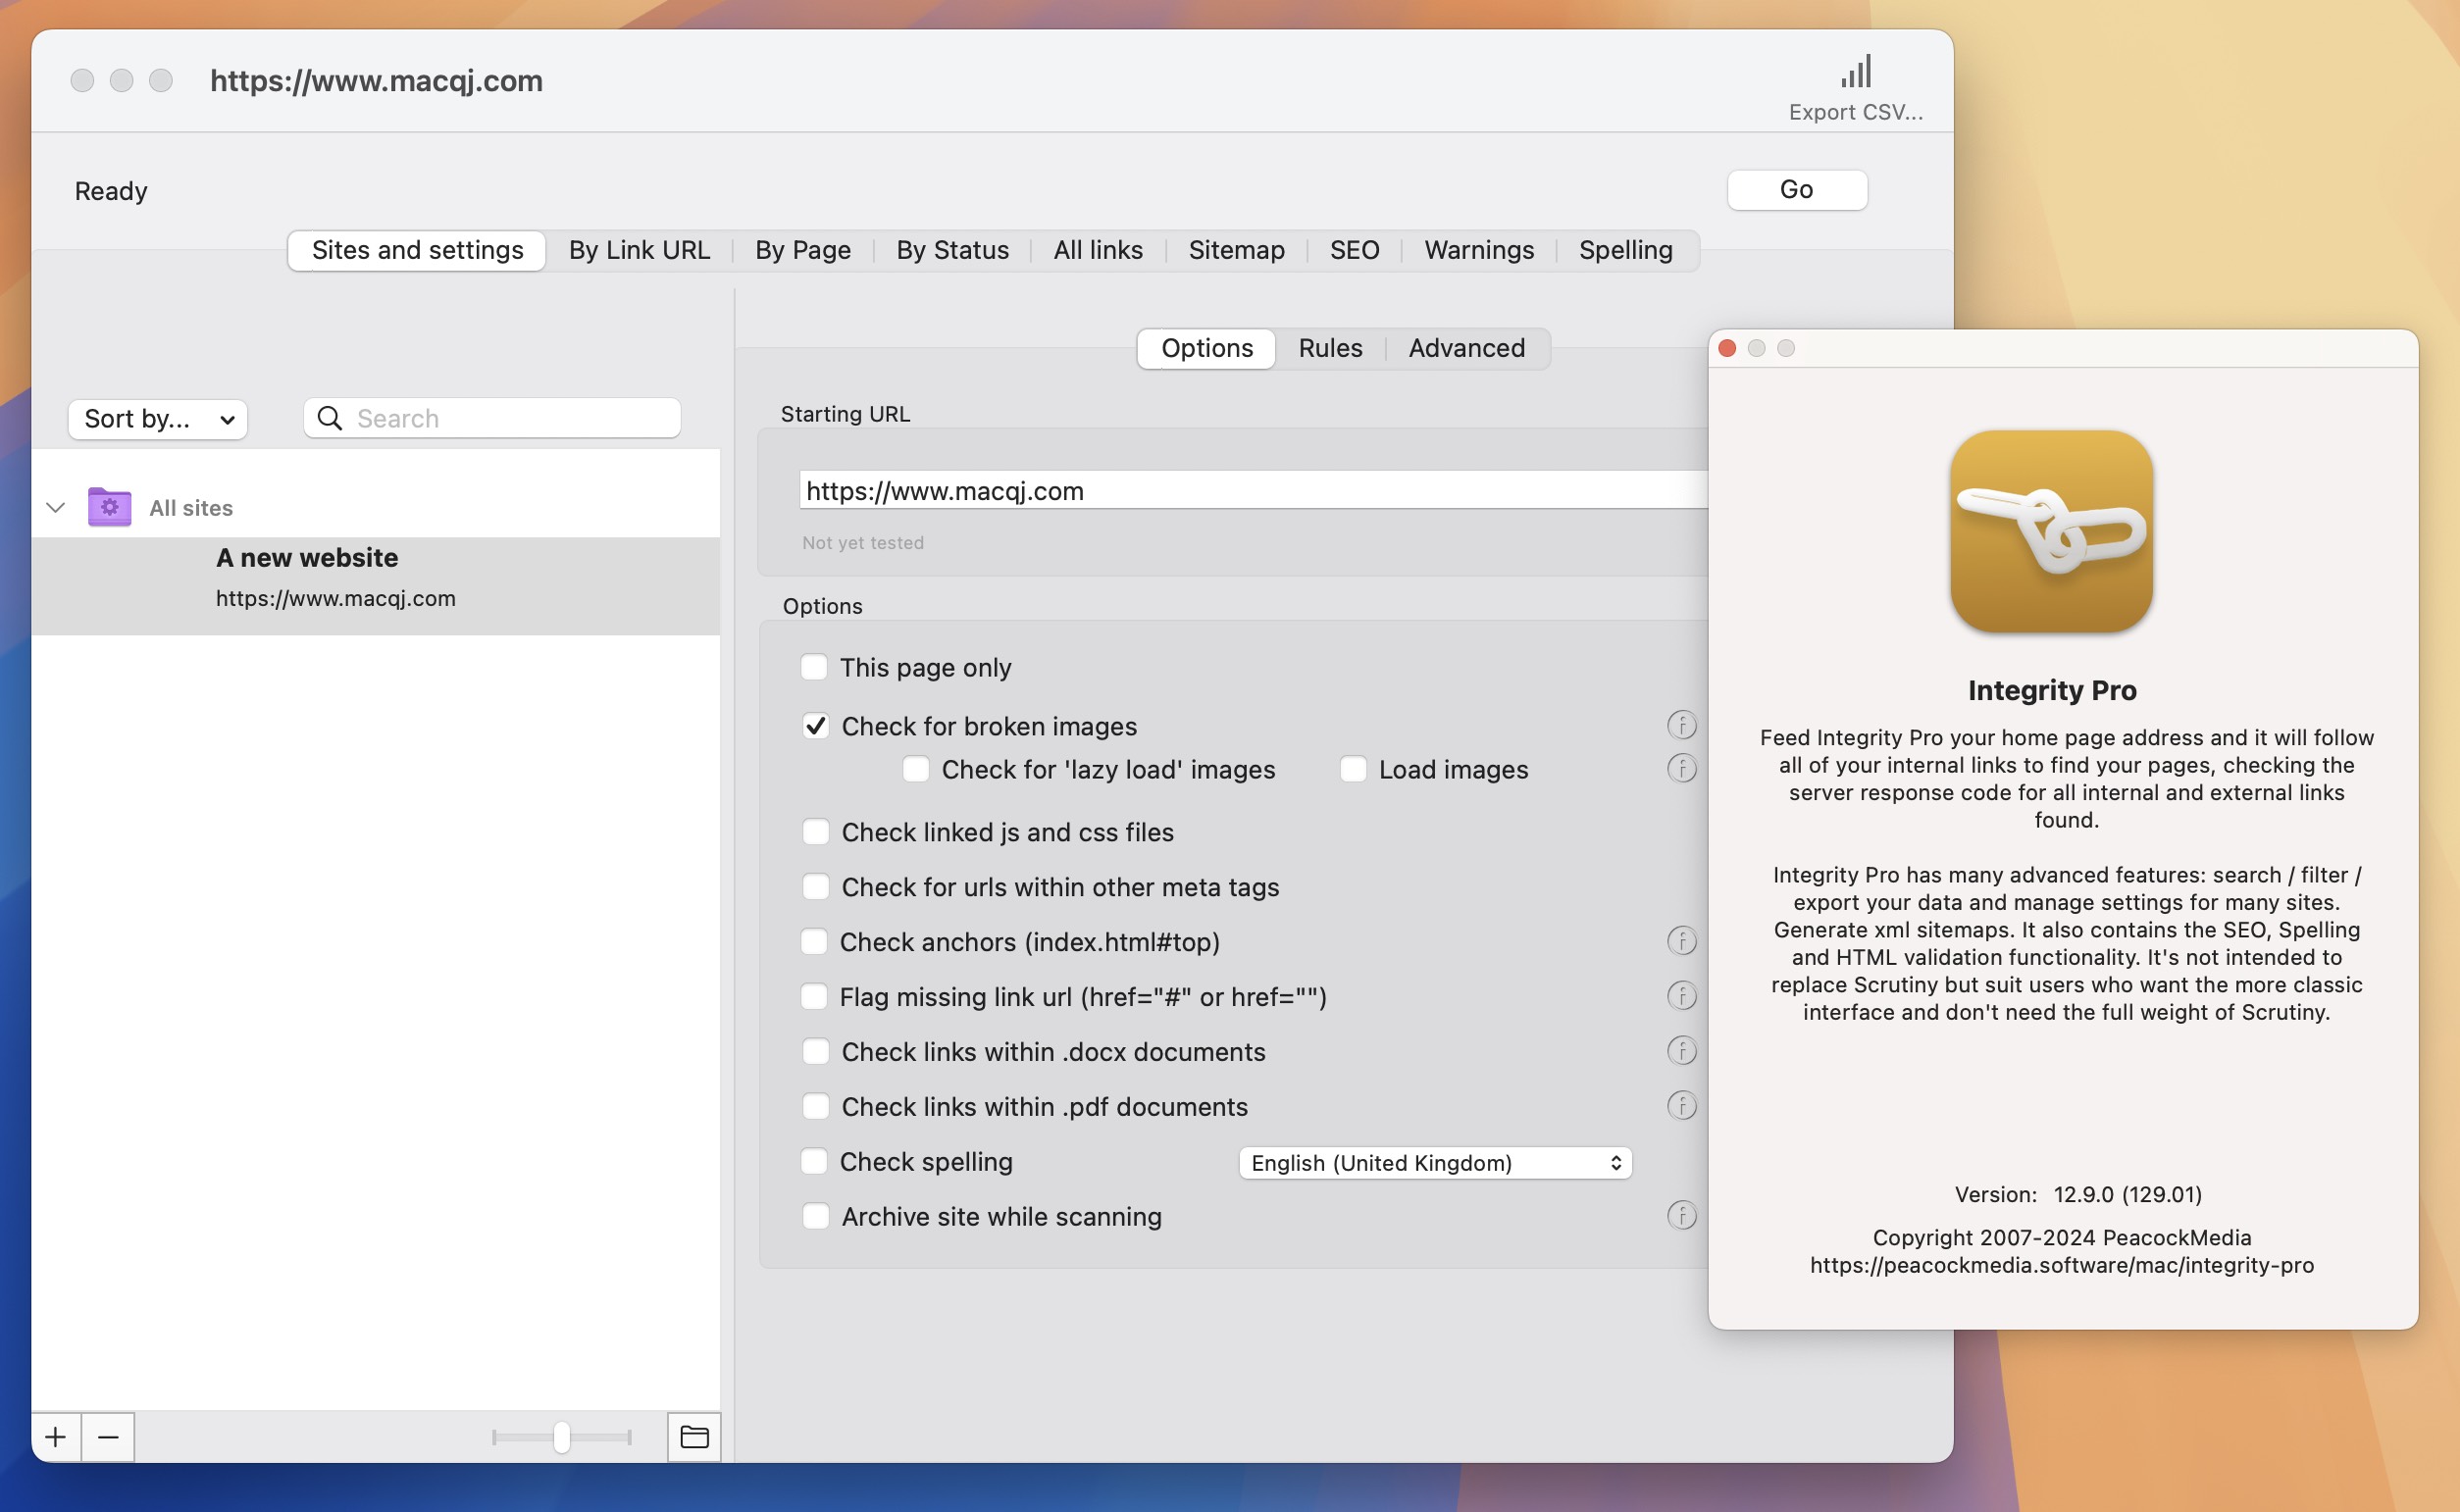Click the Export CSV... label
The width and height of the screenshot is (2460, 1512).
1855,112
